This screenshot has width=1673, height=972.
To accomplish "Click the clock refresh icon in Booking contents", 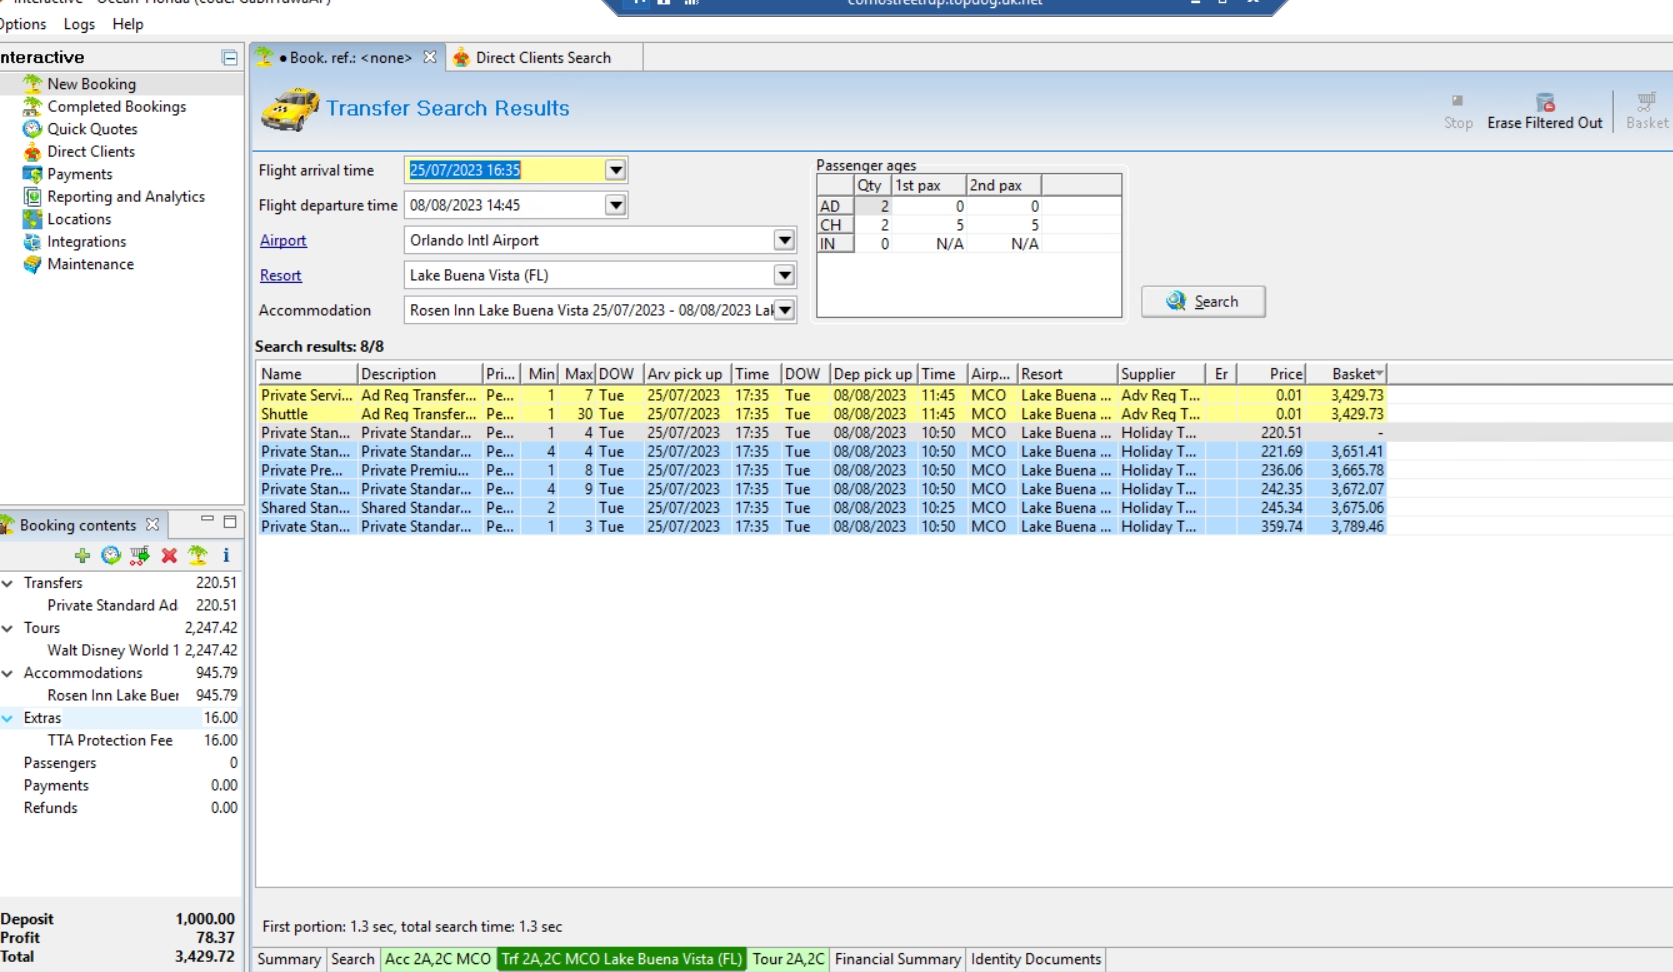I will point(111,555).
